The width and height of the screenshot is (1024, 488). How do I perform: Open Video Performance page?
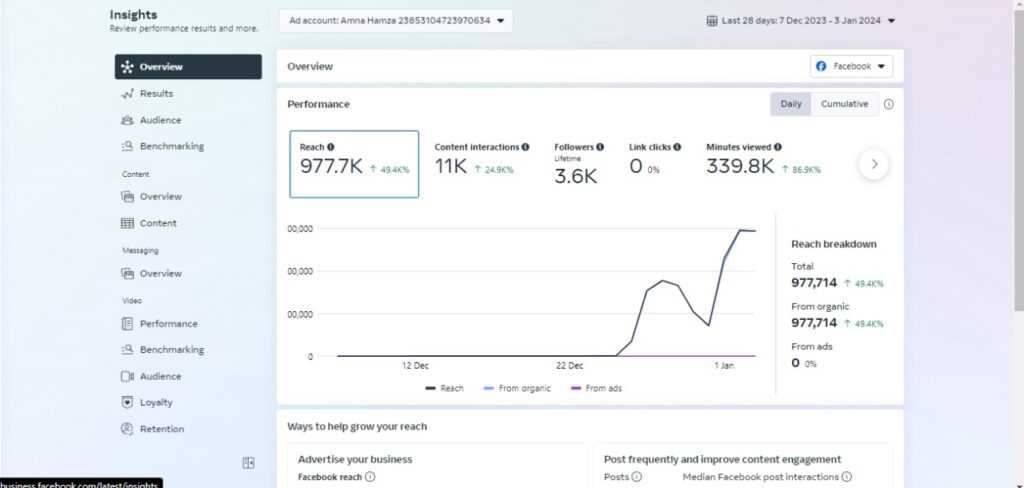(x=167, y=324)
